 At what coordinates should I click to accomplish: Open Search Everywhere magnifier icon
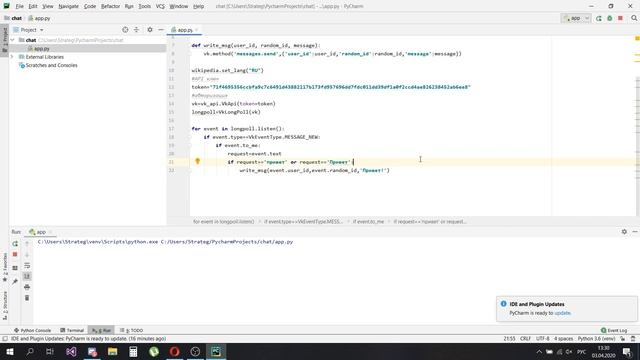point(634,18)
